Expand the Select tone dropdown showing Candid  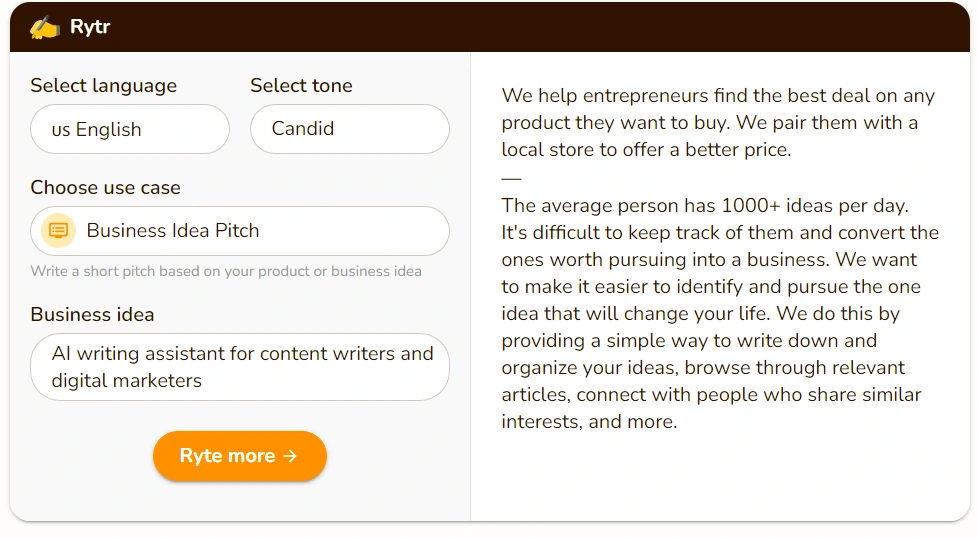point(349,129)
